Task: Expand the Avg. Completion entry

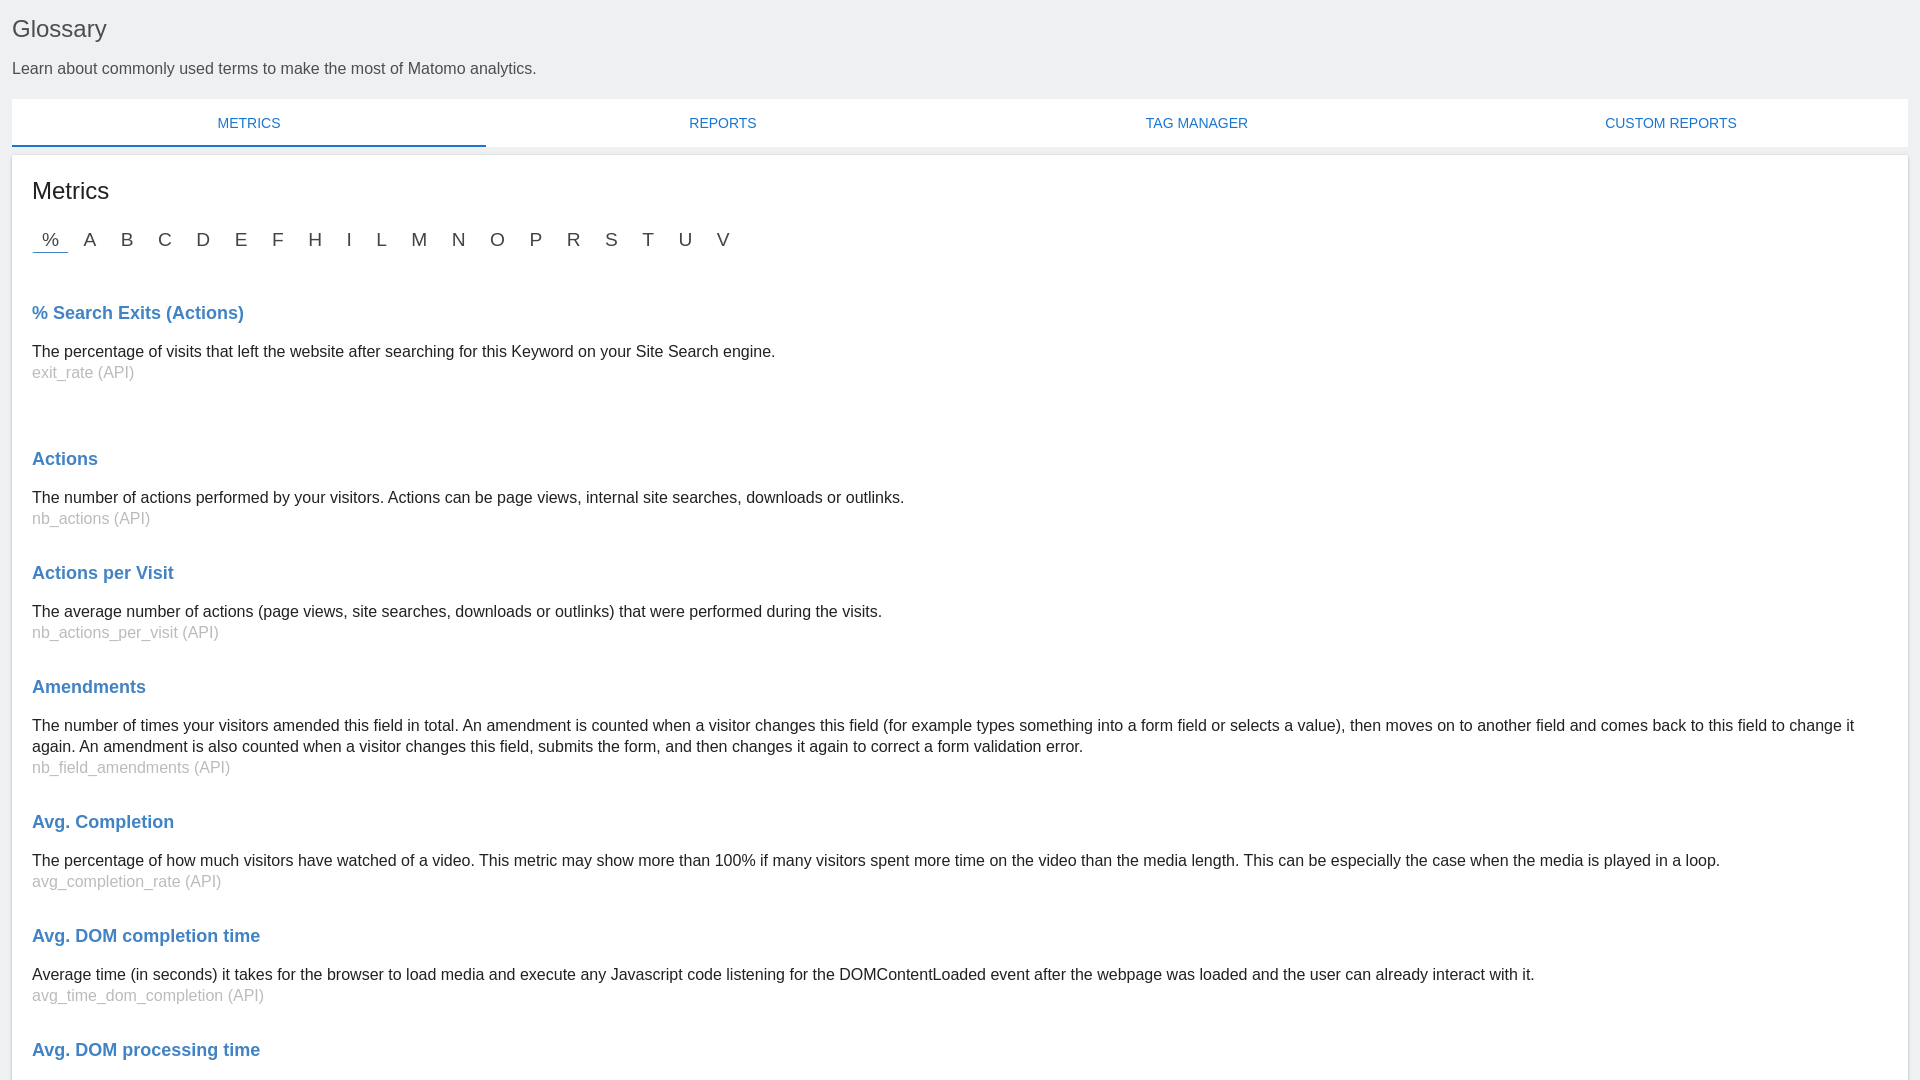Action: click(103, 822)
